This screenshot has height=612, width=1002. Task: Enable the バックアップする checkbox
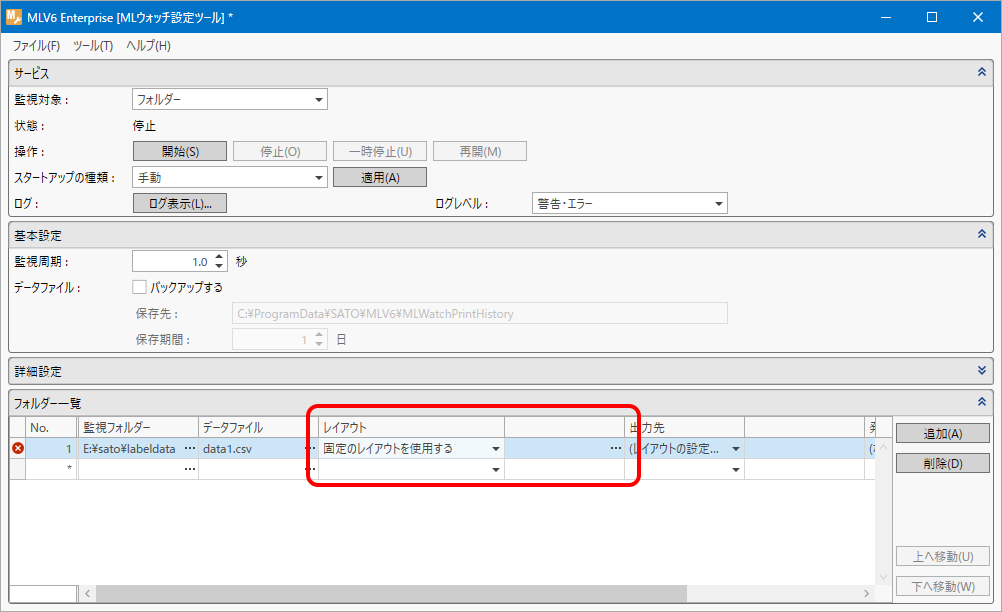click(x=139, y=287)
